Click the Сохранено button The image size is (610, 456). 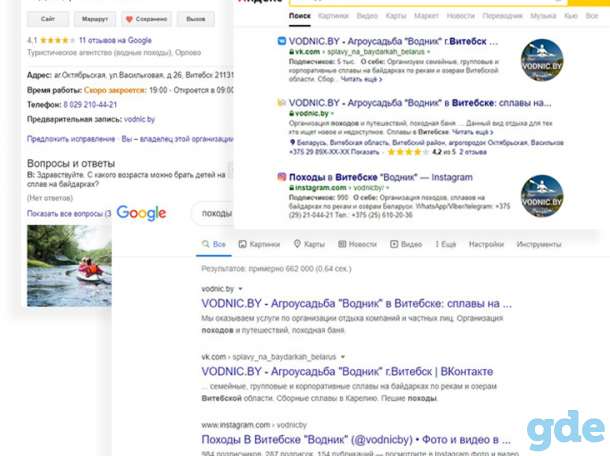click(x=146, y=19)
